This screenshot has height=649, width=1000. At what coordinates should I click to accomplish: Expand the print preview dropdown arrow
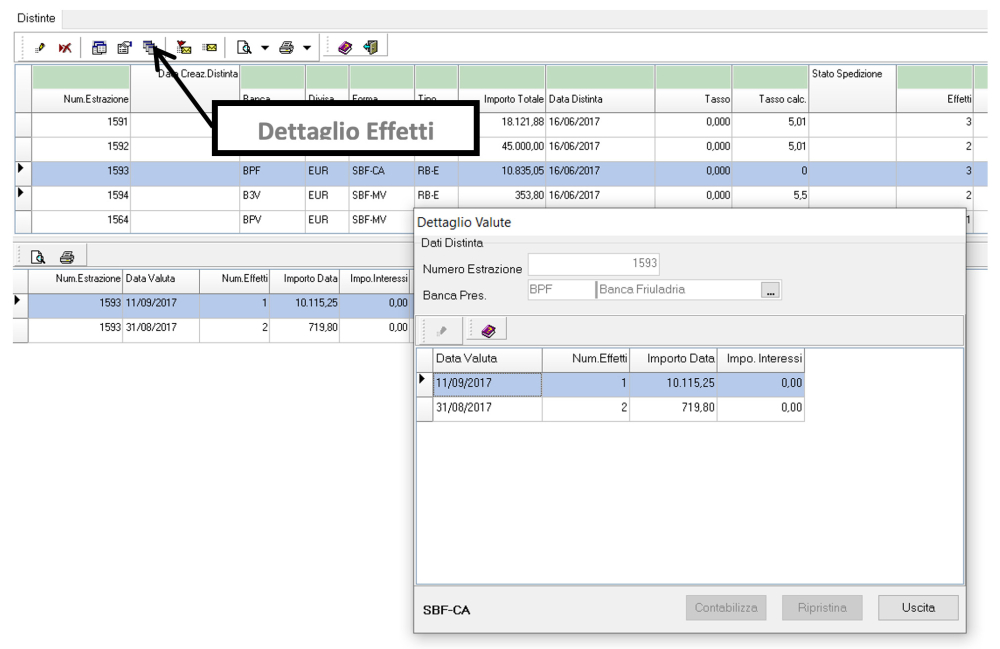pos(265,47)
